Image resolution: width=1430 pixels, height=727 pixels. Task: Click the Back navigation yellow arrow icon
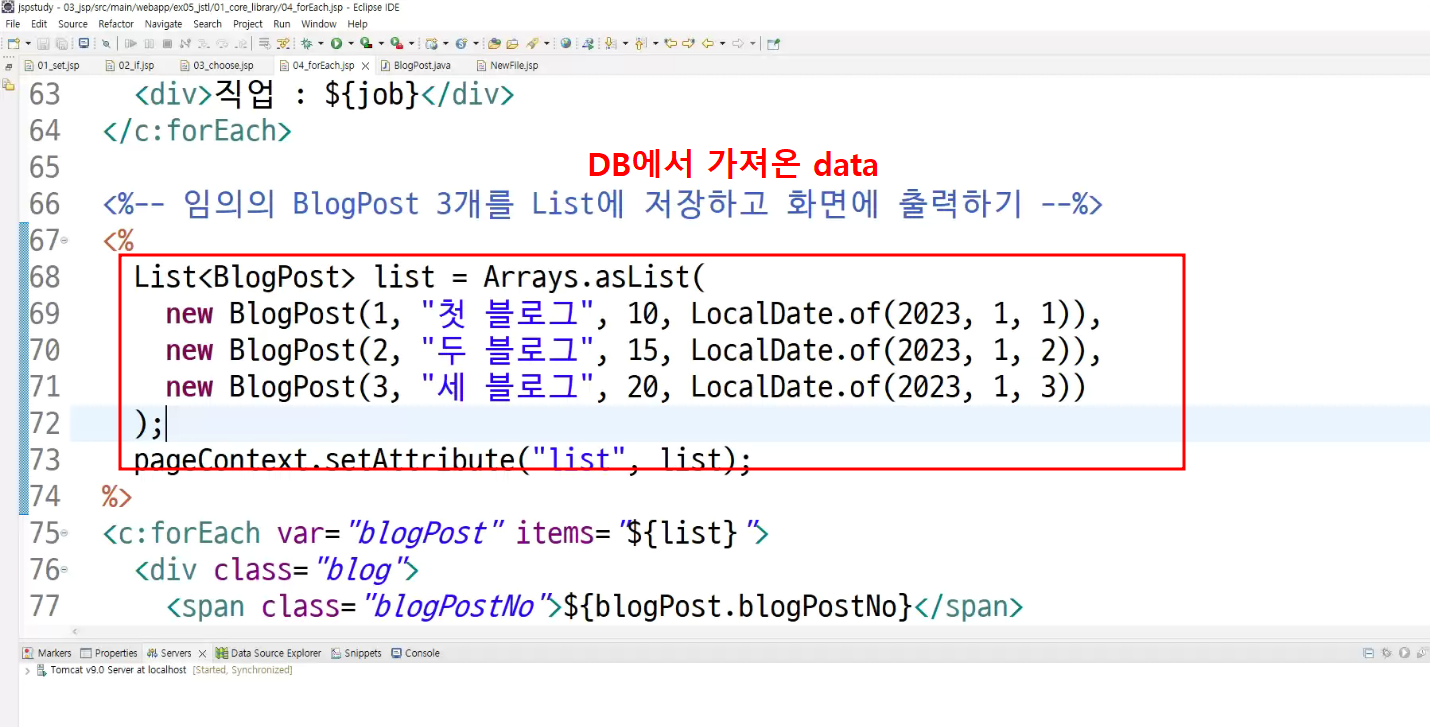tap(708, 44)
